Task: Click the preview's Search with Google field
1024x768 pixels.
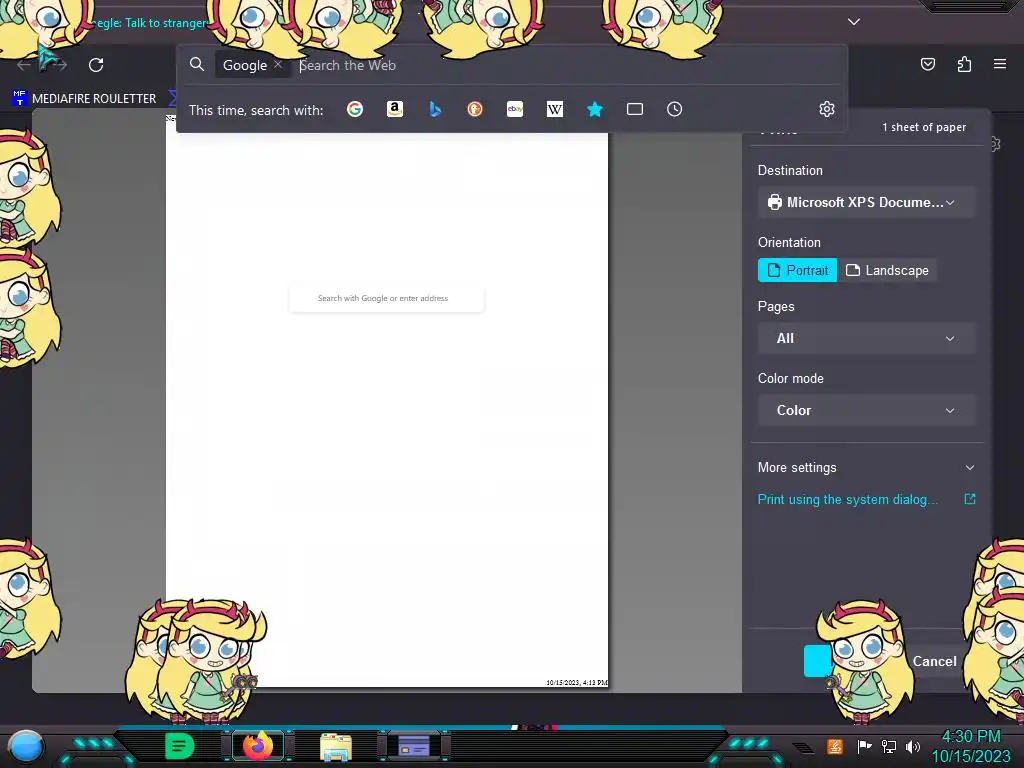Action: [387, 298]
